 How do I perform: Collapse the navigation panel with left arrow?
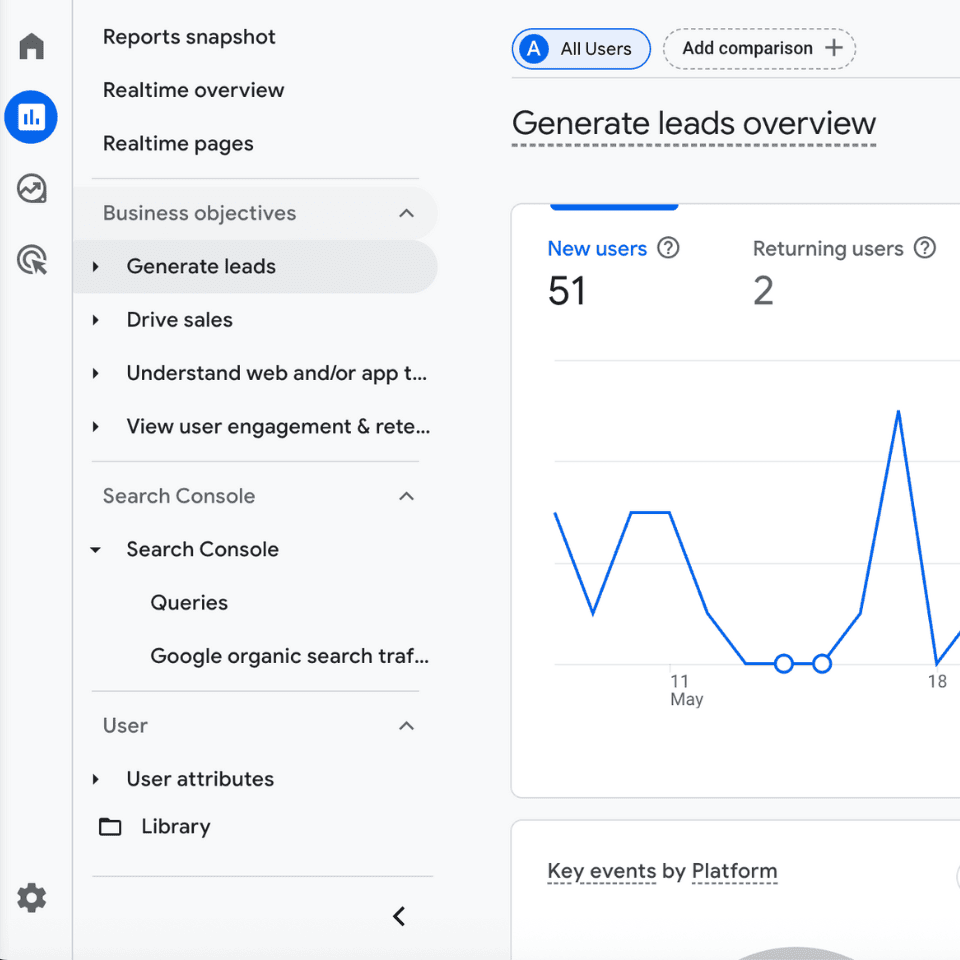coord(399,916)
